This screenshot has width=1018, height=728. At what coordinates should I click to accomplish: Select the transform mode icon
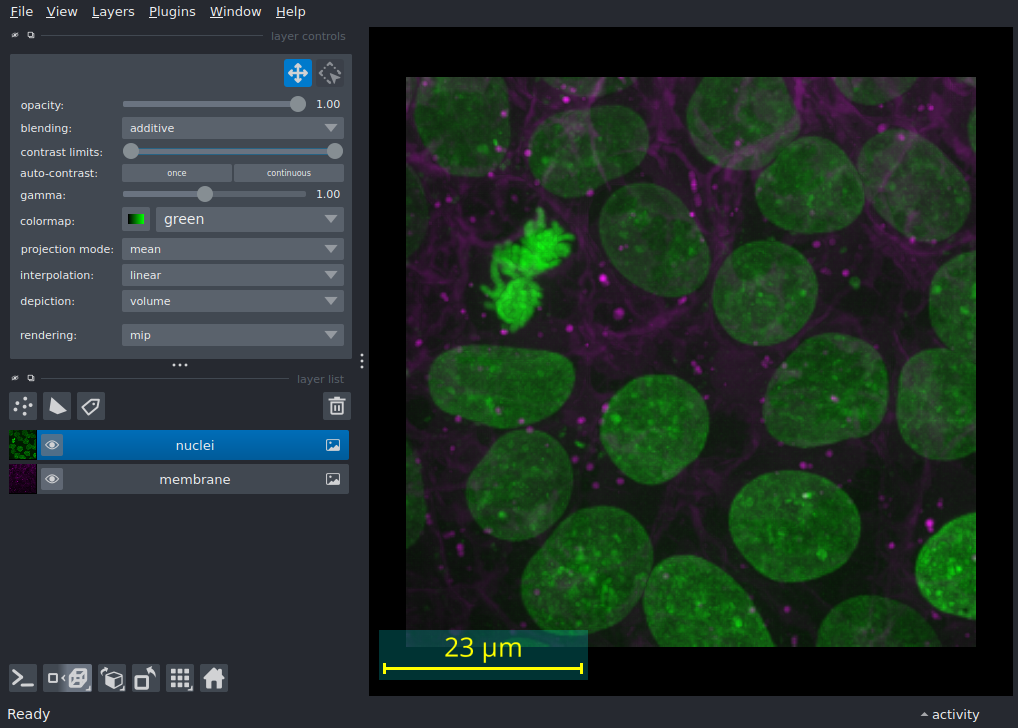point(330,73)
